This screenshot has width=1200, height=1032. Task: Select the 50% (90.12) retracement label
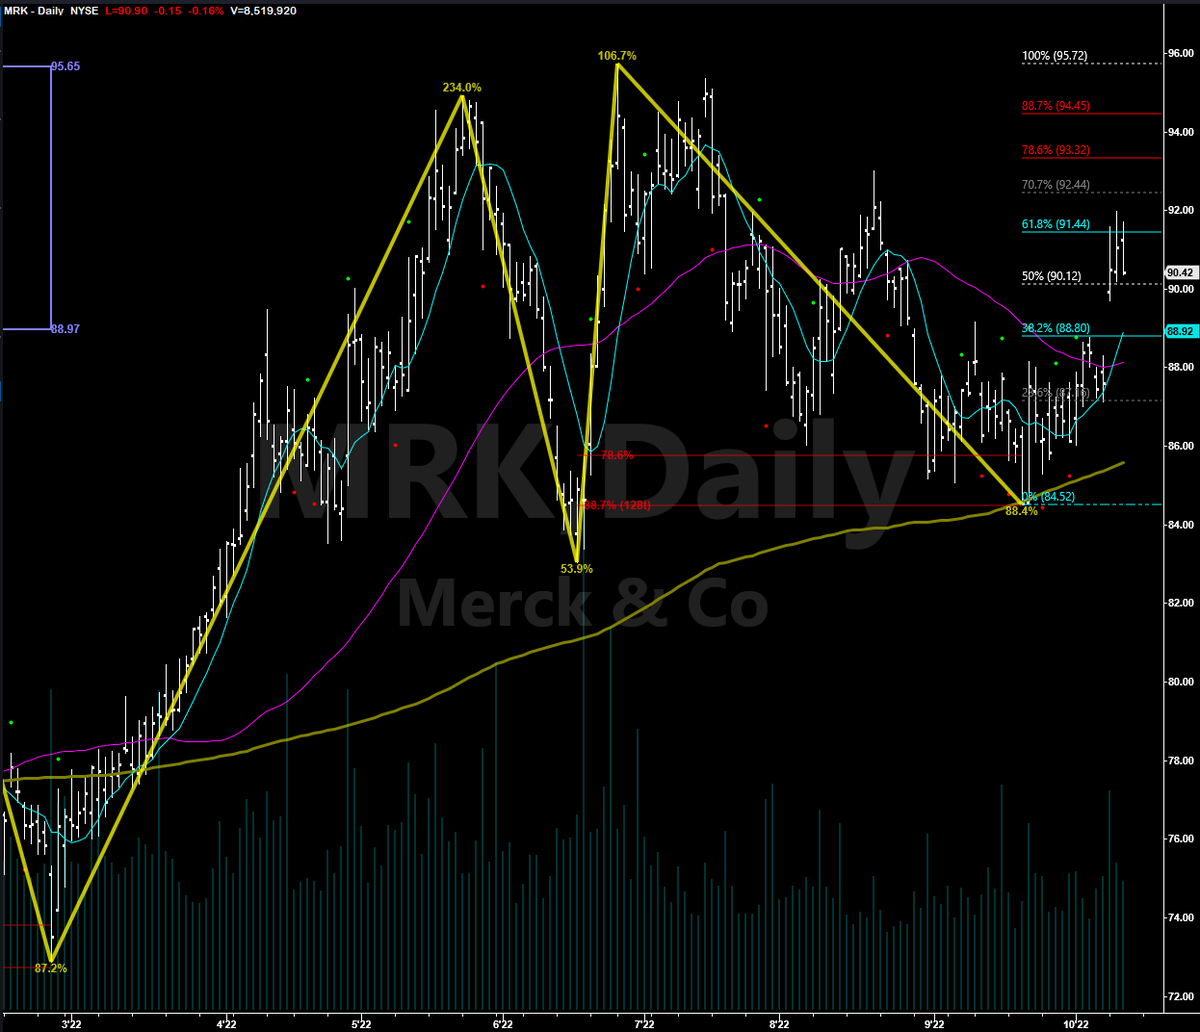(x=1053, y=276)
